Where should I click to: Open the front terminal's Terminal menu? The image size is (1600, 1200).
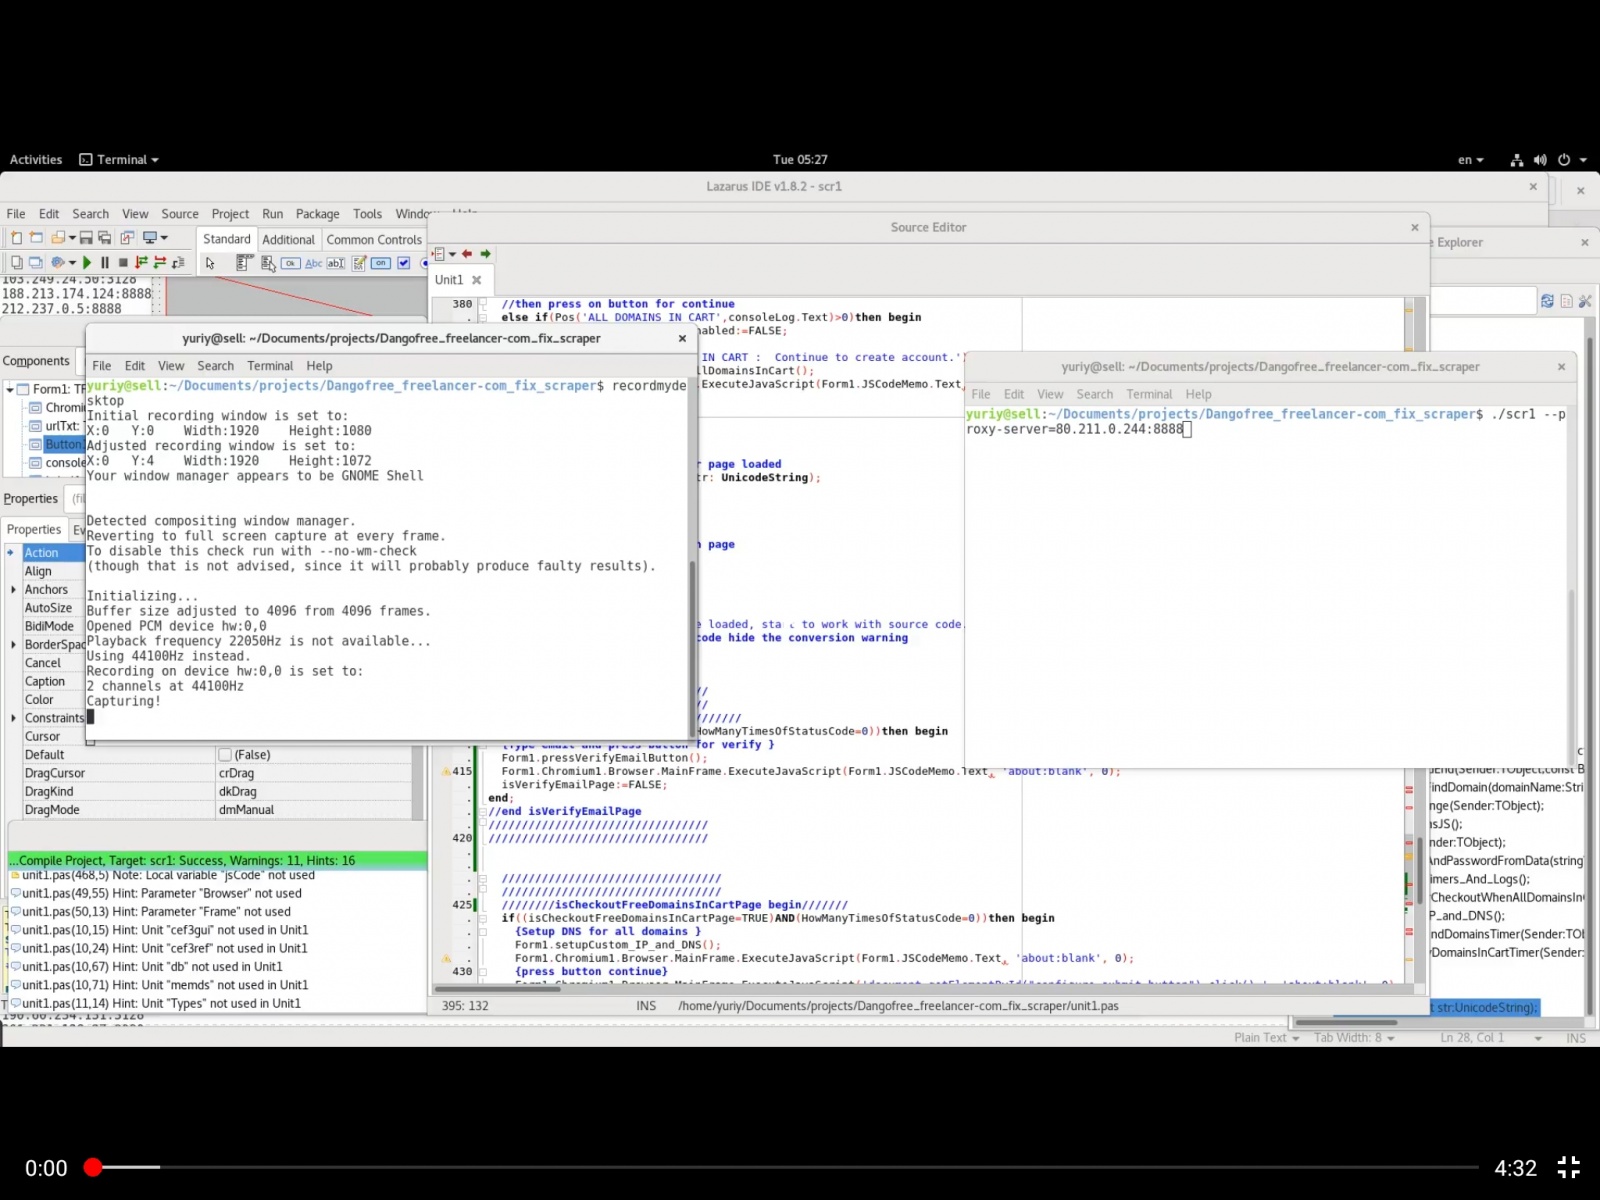tap(270, 366)
